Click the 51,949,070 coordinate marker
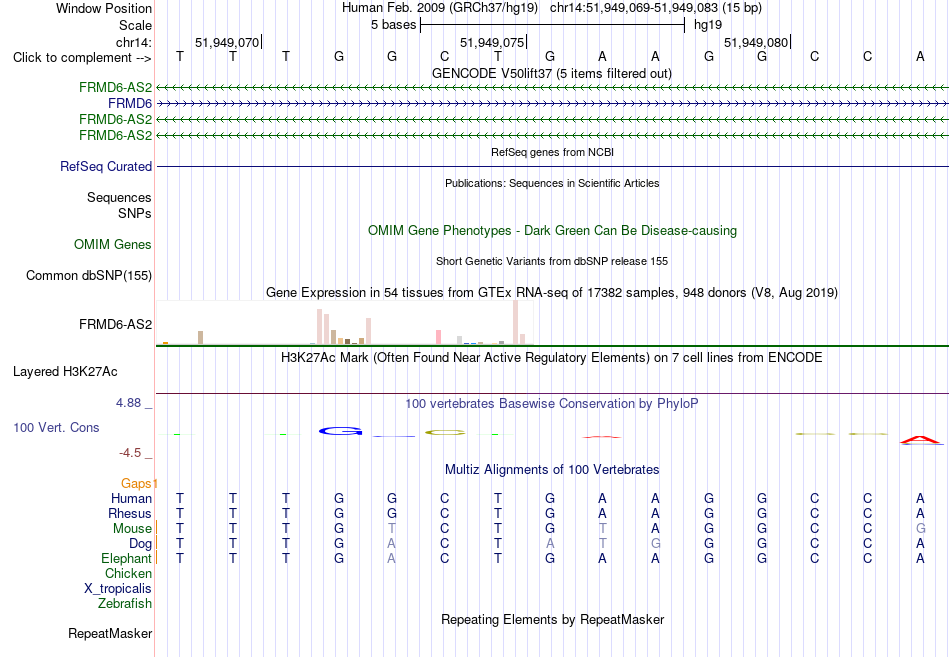Image resolution: width=950 pixels, height=657 pixels. [x=227, y=42]
